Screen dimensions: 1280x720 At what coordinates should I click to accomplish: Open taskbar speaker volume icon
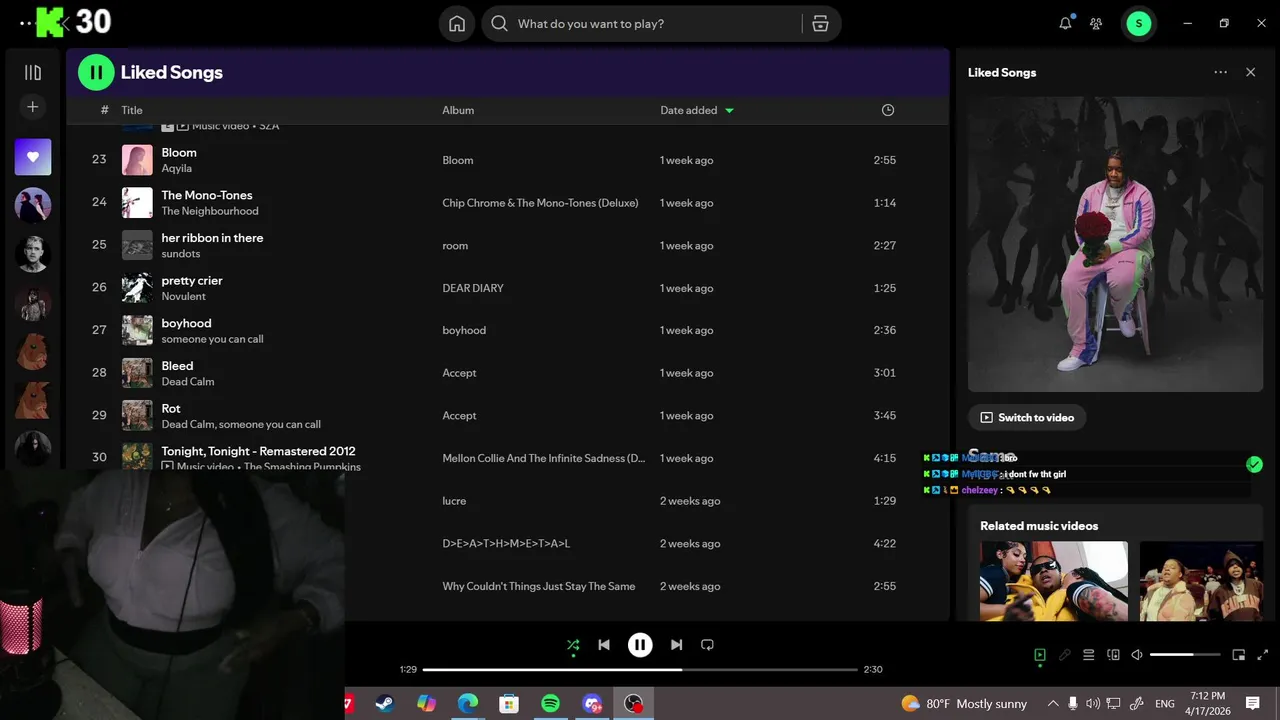(x=1093, y=704)
